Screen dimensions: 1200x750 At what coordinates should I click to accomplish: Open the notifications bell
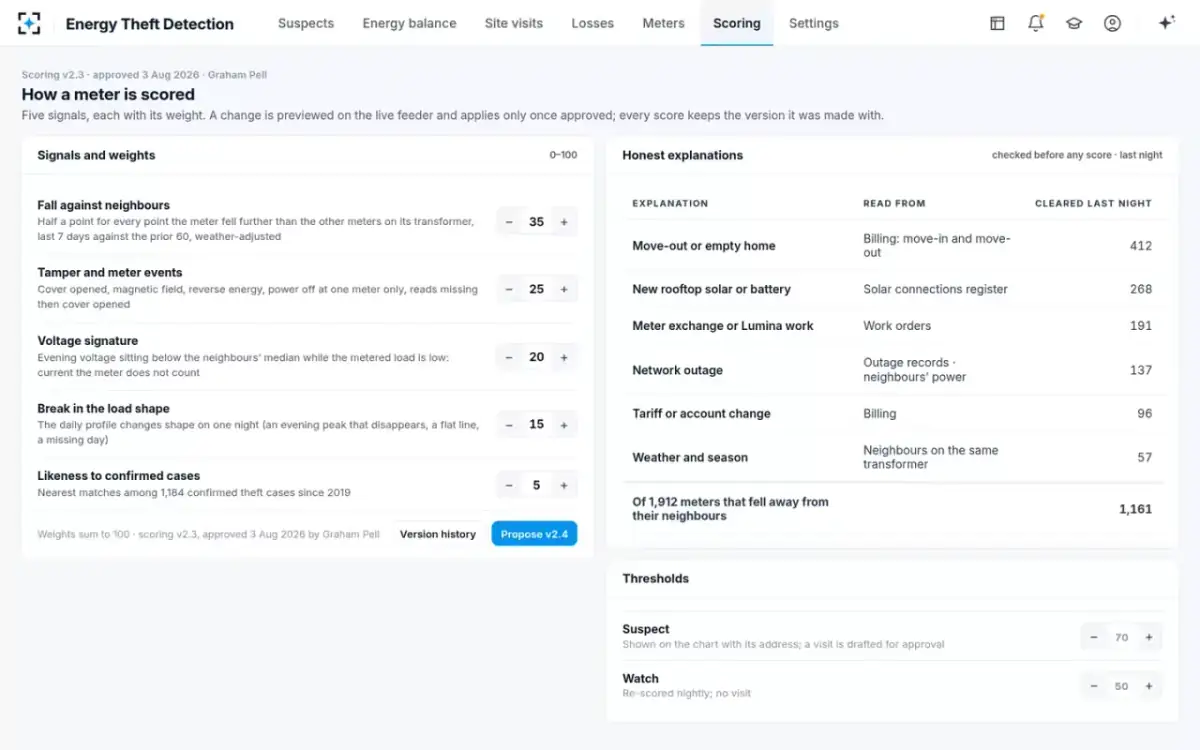click(1036, 23)
